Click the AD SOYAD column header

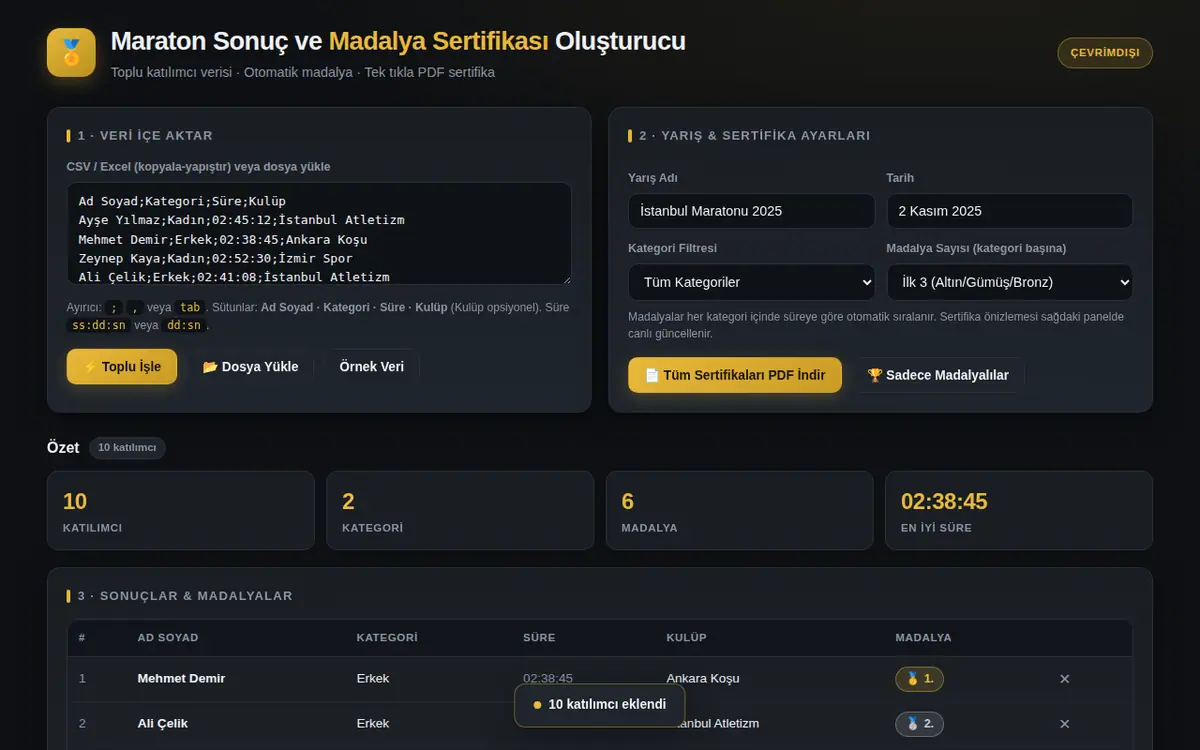coord(168,638)
